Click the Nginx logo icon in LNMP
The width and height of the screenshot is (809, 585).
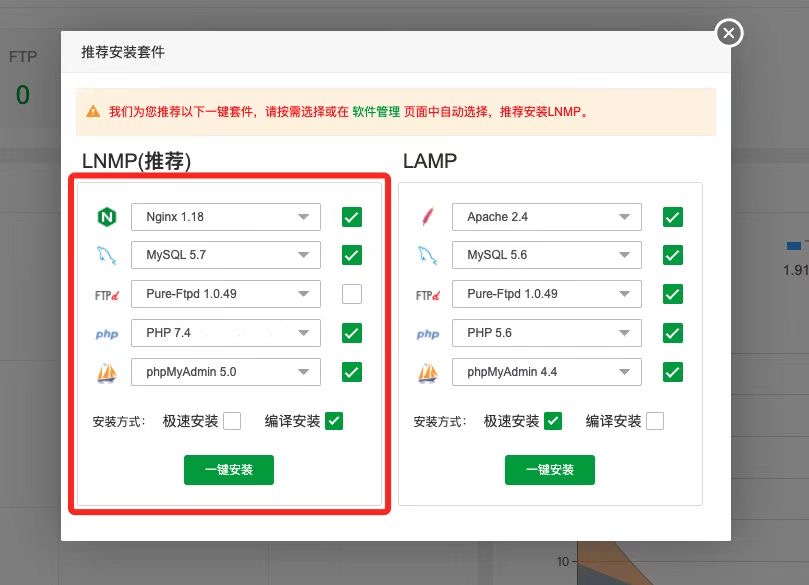tap(107, 217)
